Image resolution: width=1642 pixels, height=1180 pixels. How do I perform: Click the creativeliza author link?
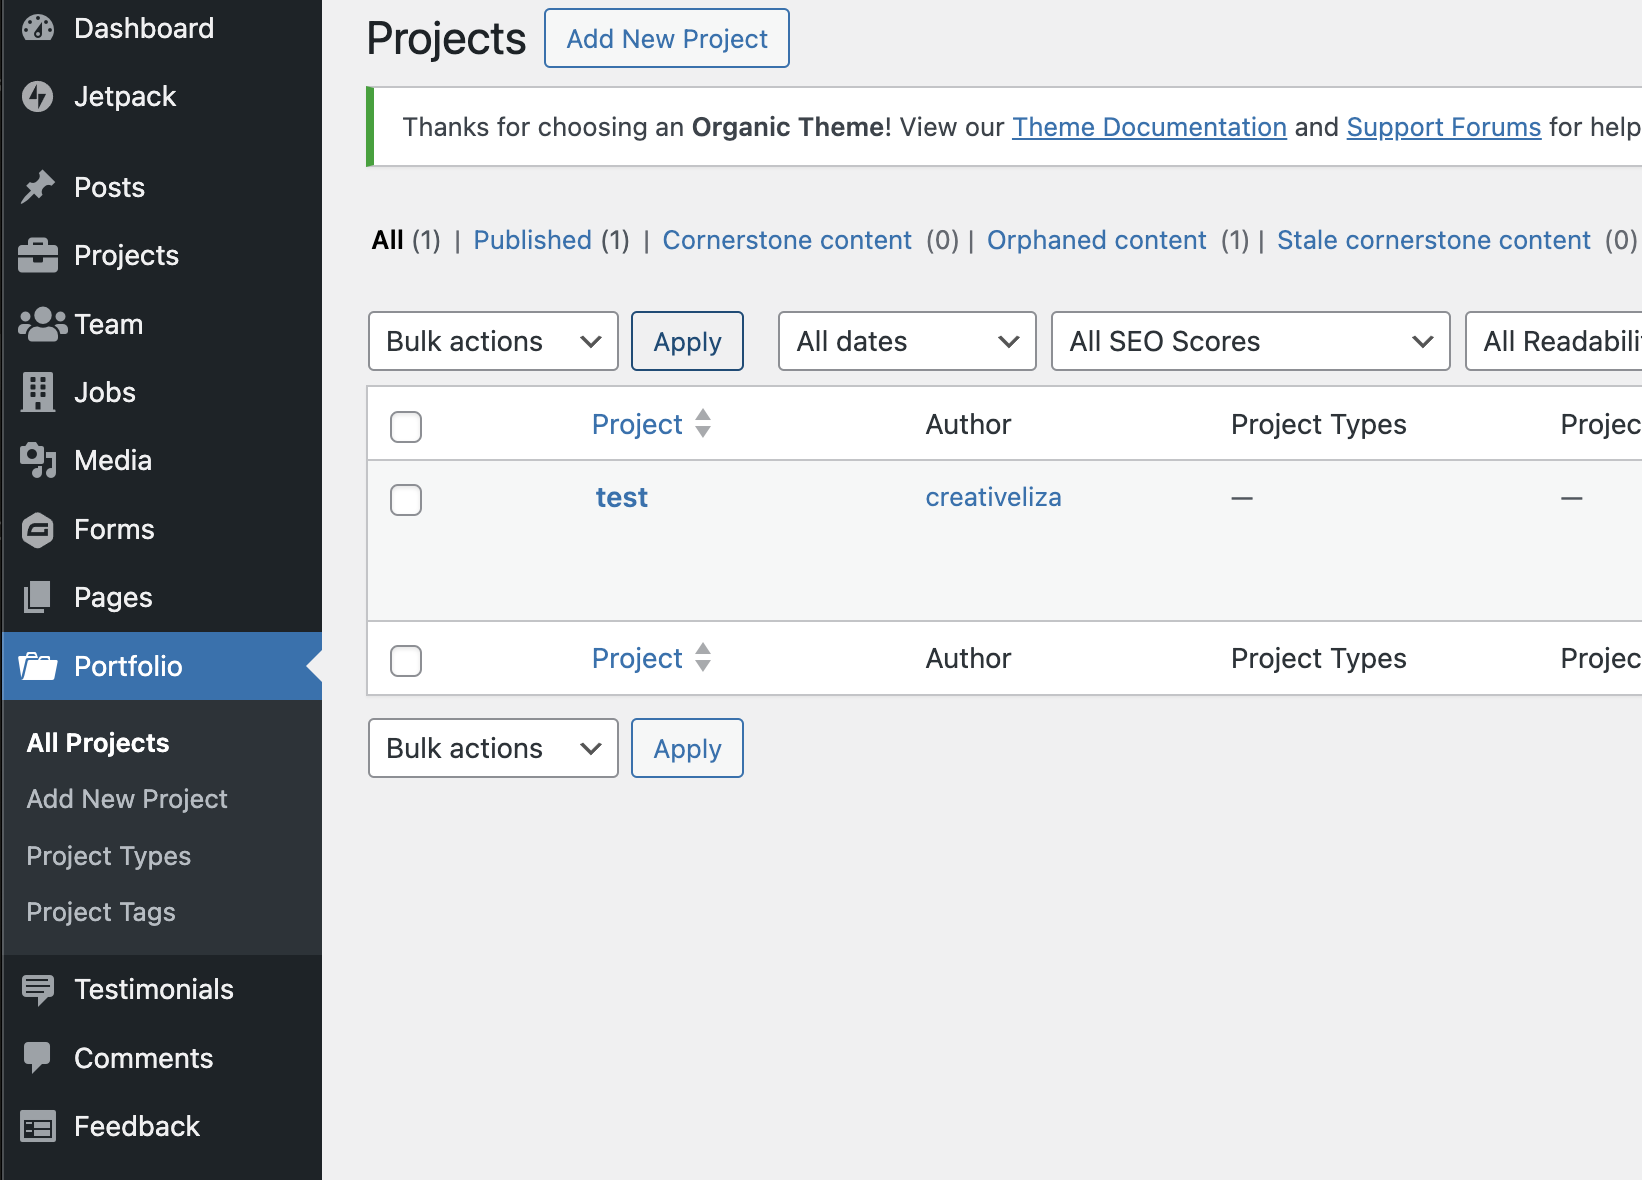tap(993, 497)
